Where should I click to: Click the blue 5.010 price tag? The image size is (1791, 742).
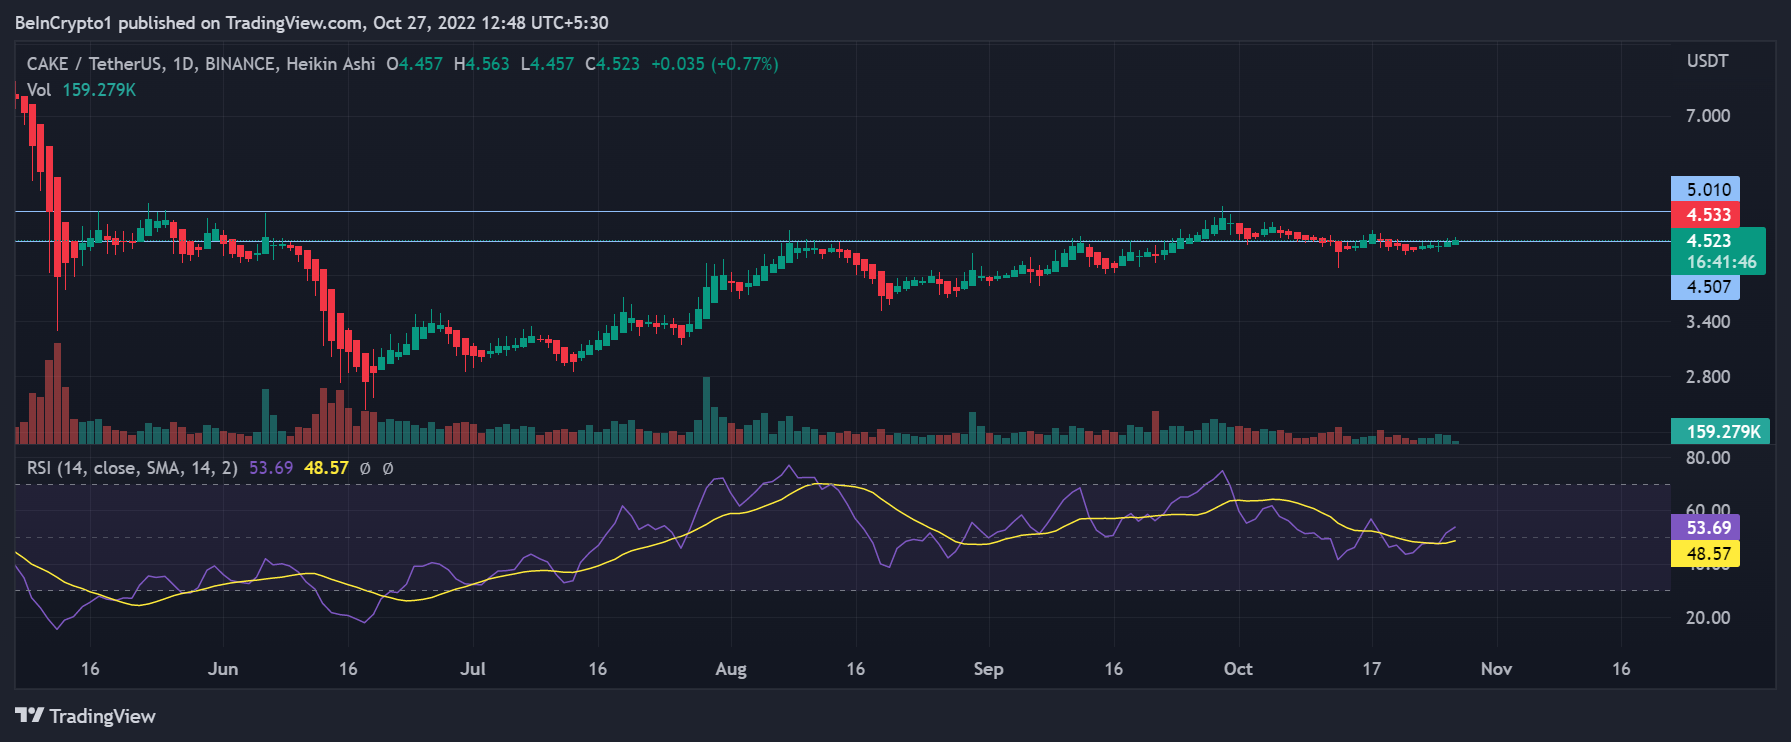(x=1705, y=190)
